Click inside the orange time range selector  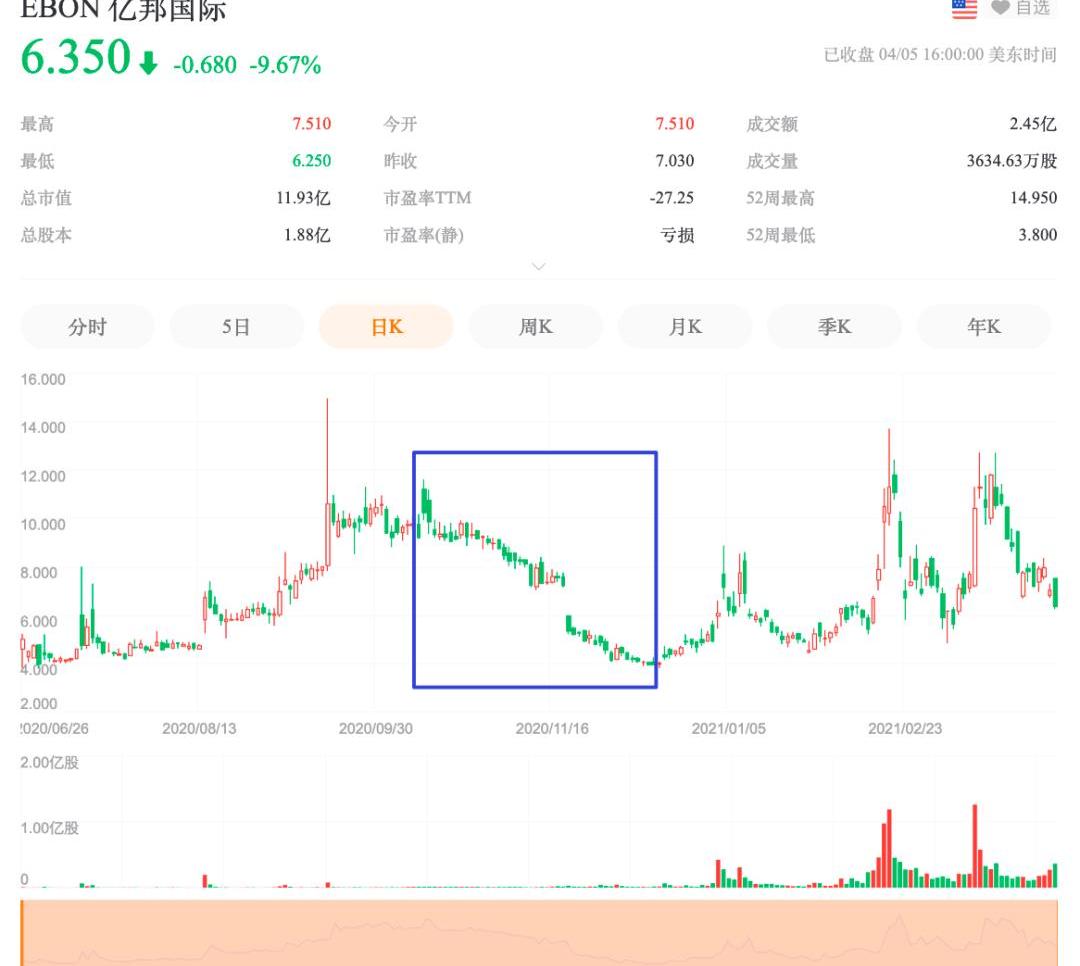(540, 932)
